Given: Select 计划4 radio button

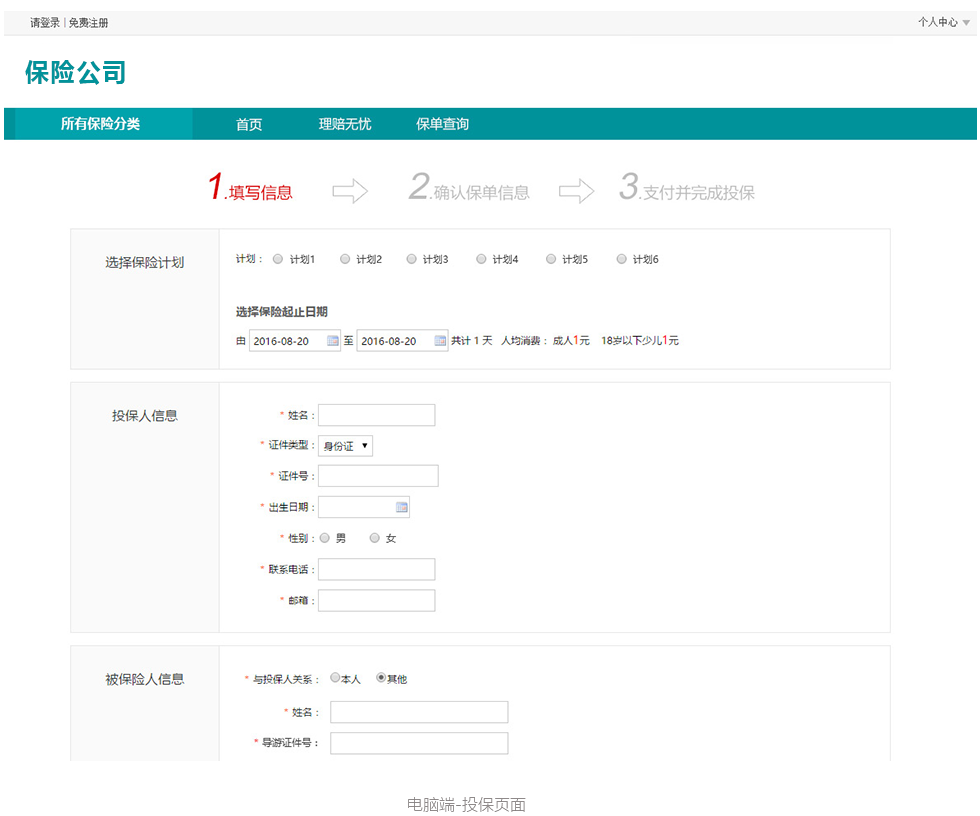Looking at the screenshot, I should 481,259.
